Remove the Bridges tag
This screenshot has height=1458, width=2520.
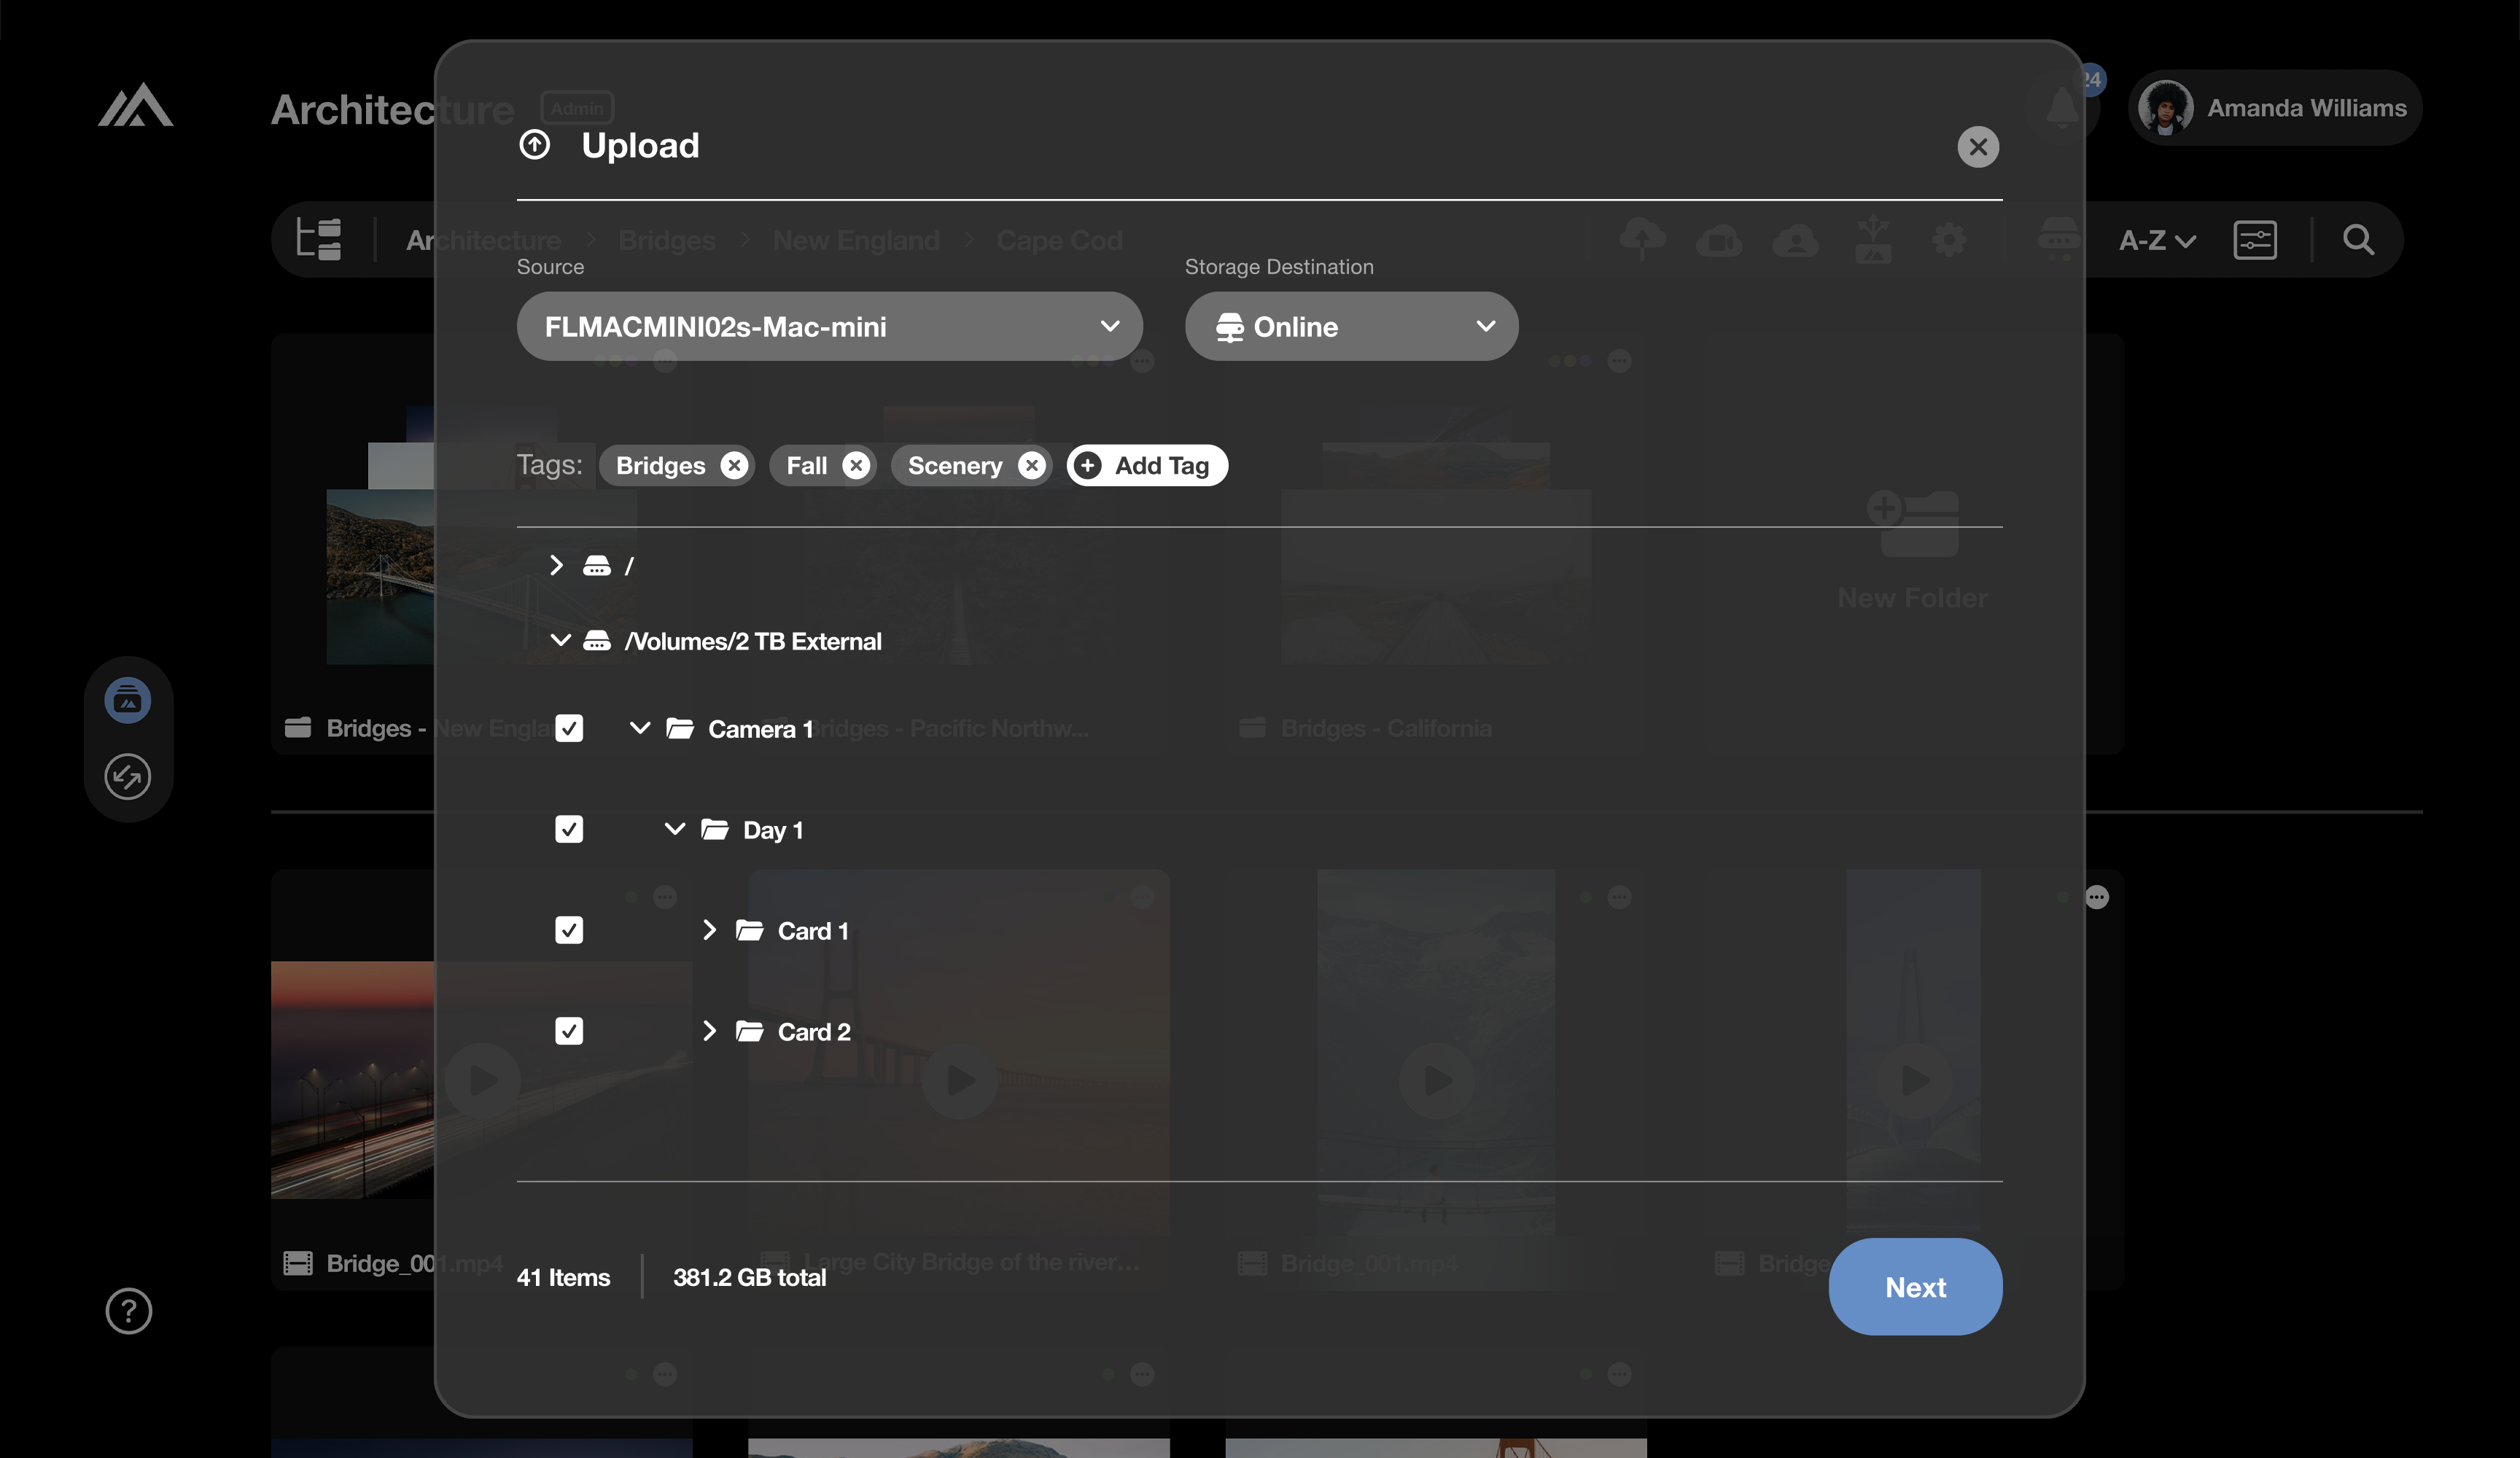(x=734, y=466)
